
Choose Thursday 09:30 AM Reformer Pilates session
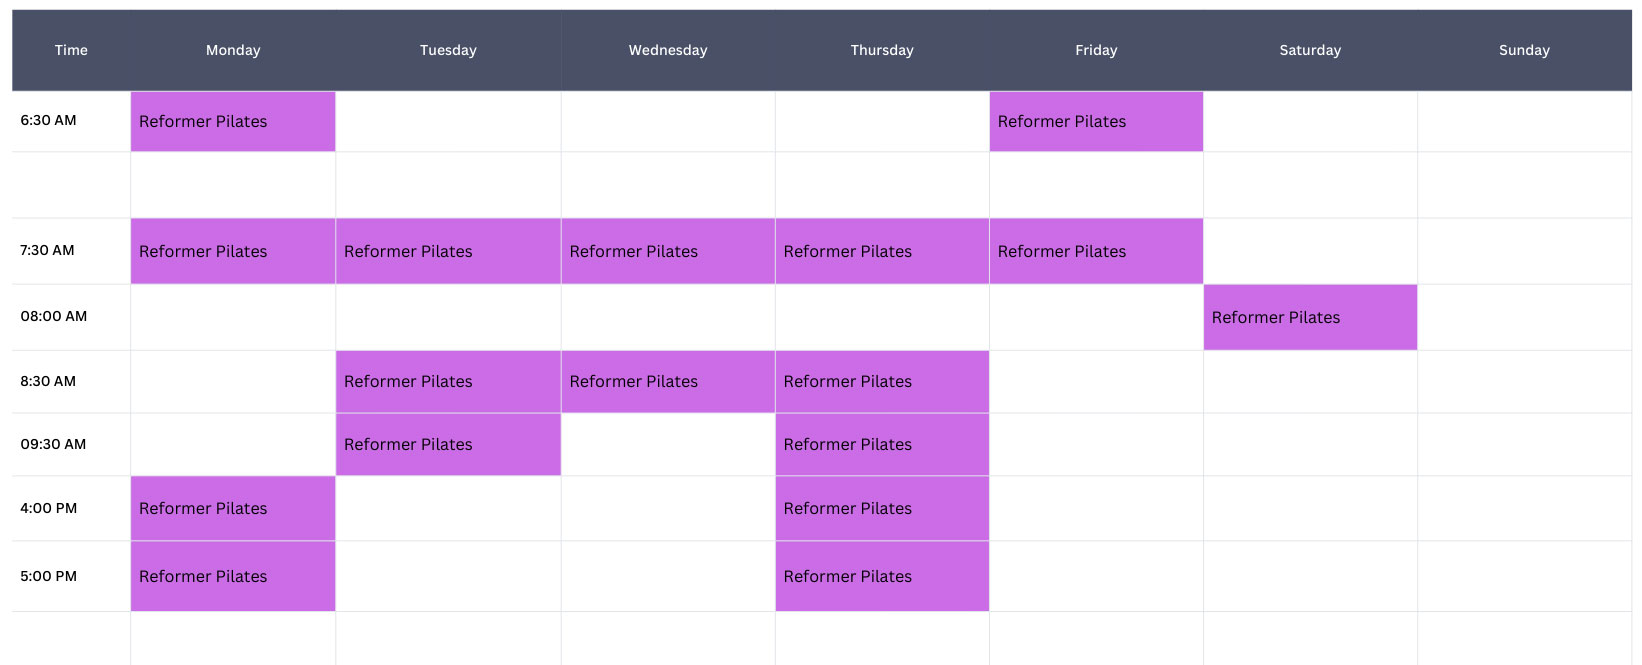click(x=882, y=445)
